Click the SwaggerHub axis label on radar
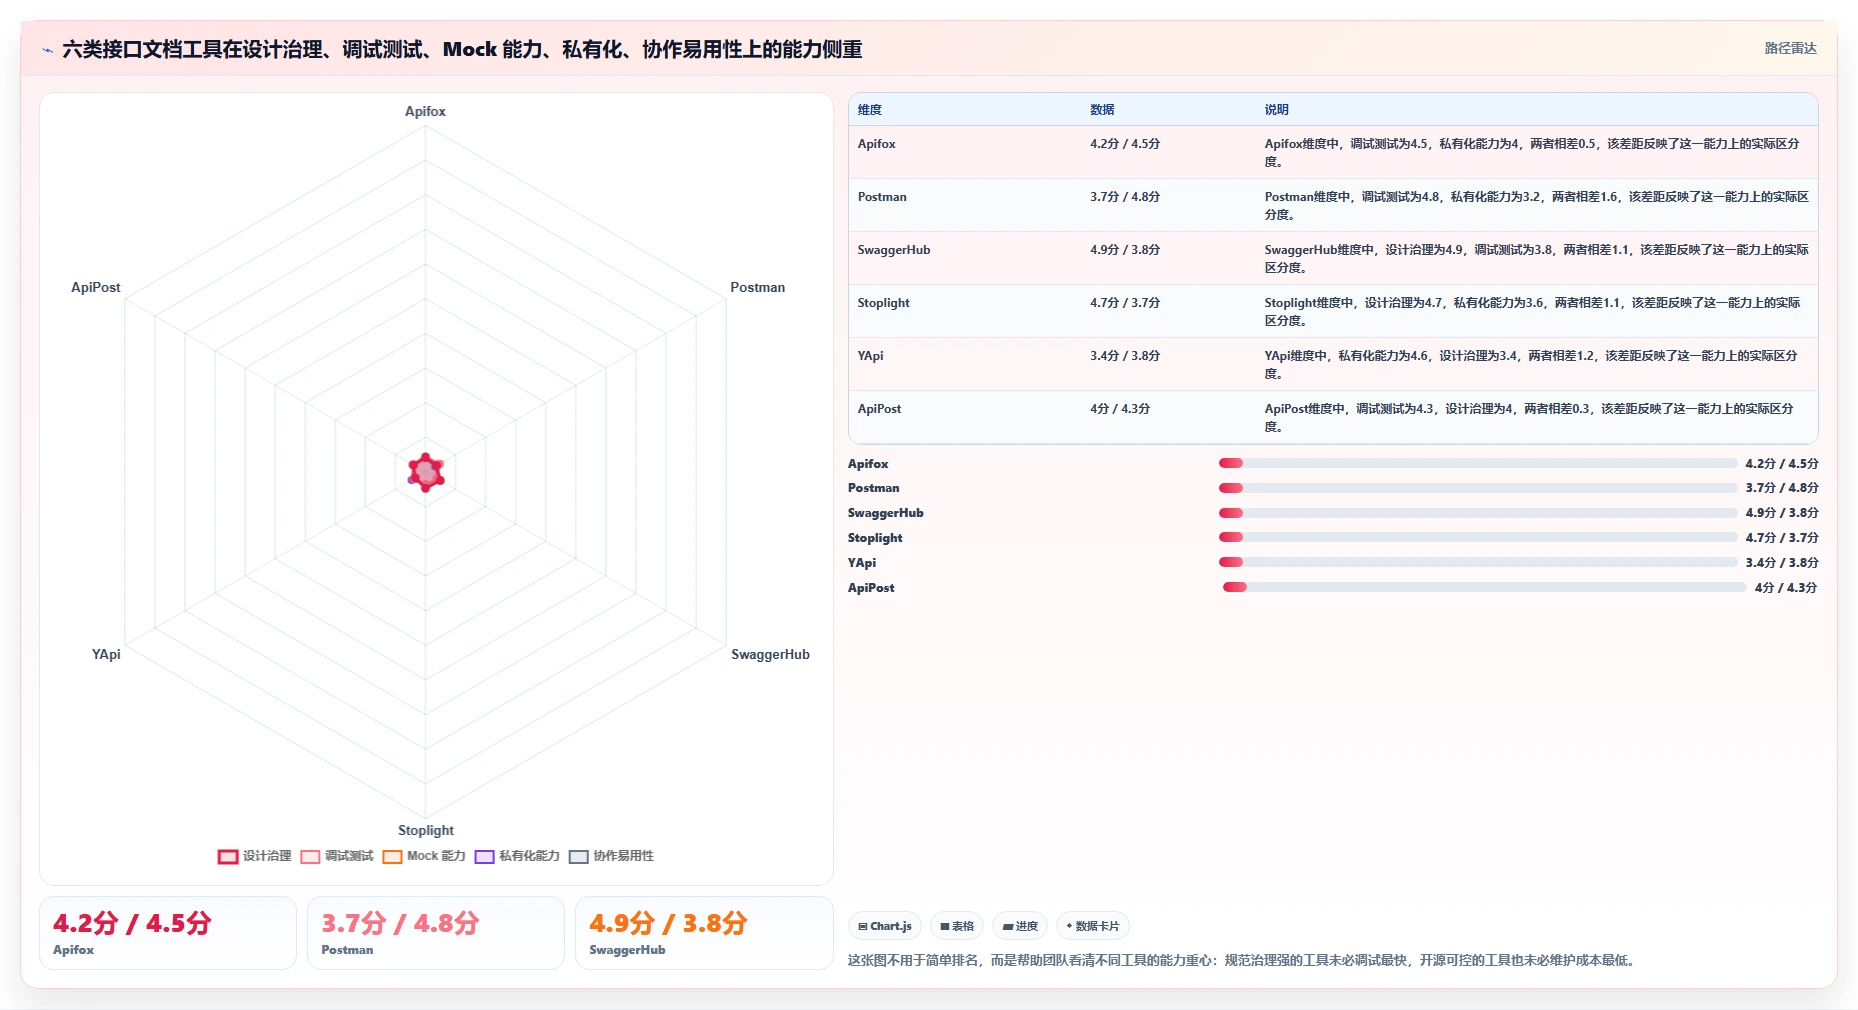 point(770,654)
